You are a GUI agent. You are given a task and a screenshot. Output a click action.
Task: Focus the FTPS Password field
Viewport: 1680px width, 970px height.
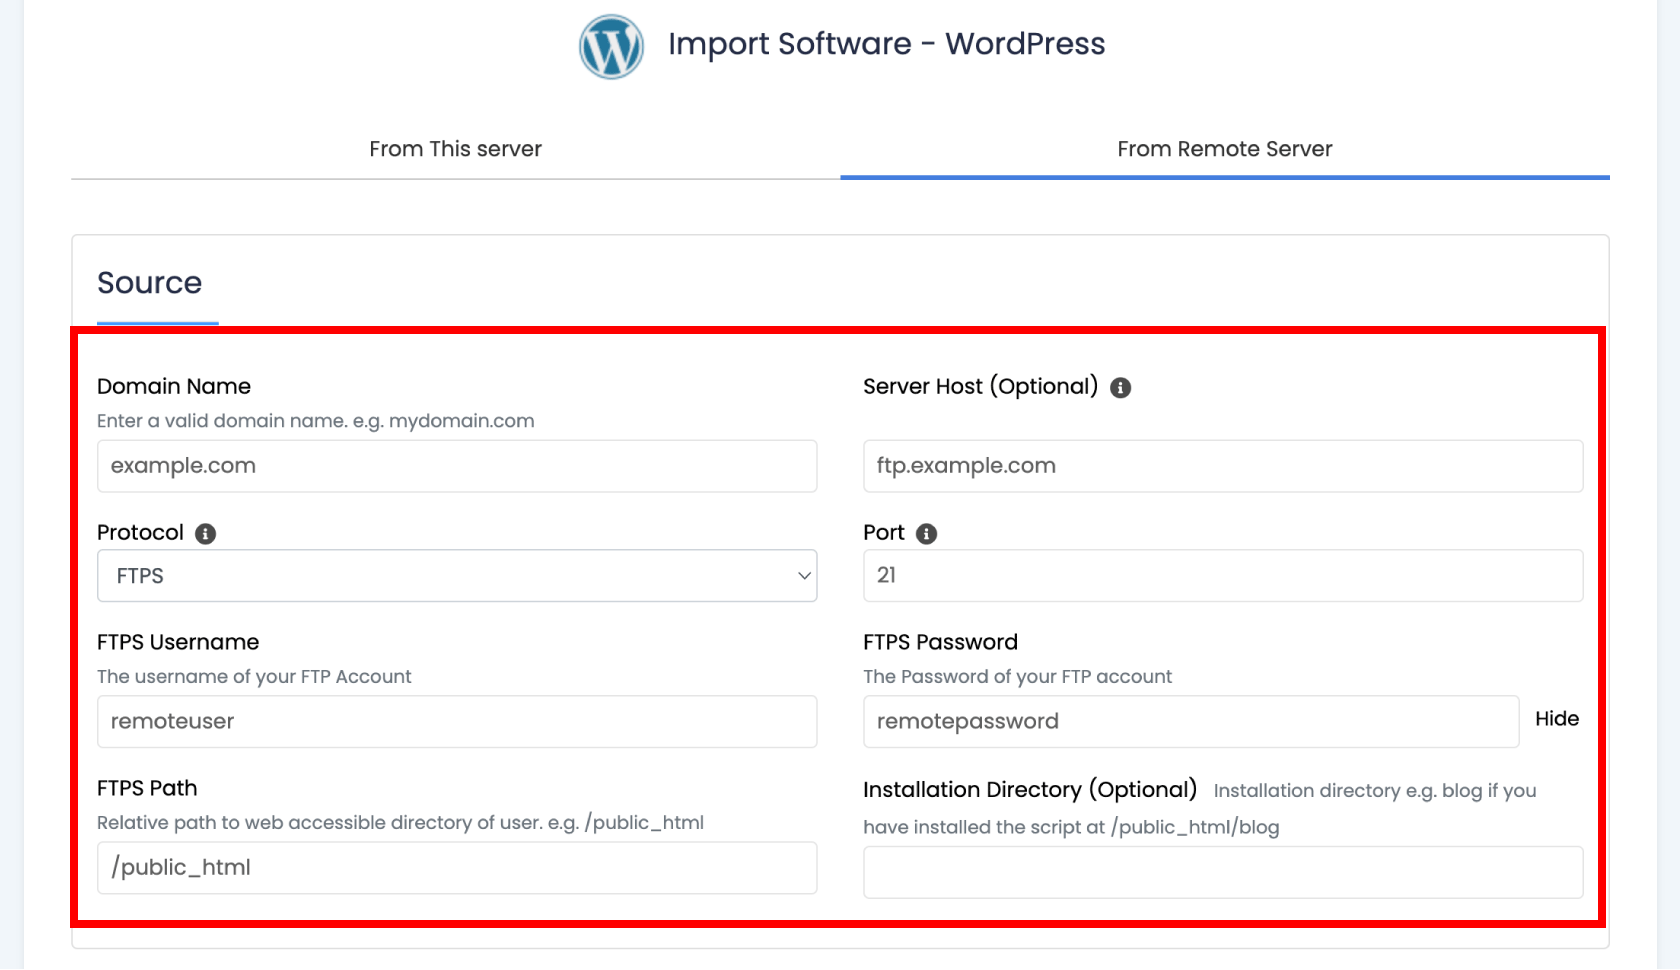tap(1191, 722)
